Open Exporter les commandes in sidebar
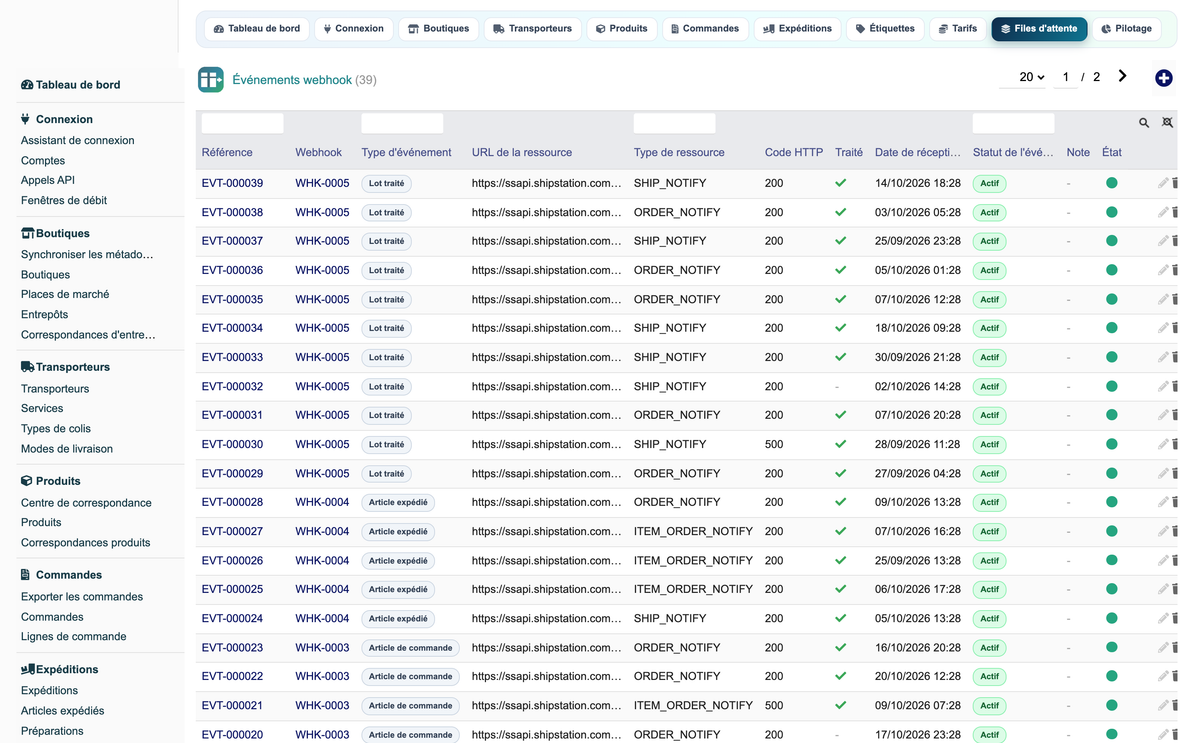The image size is (1200, 743). 82,597
